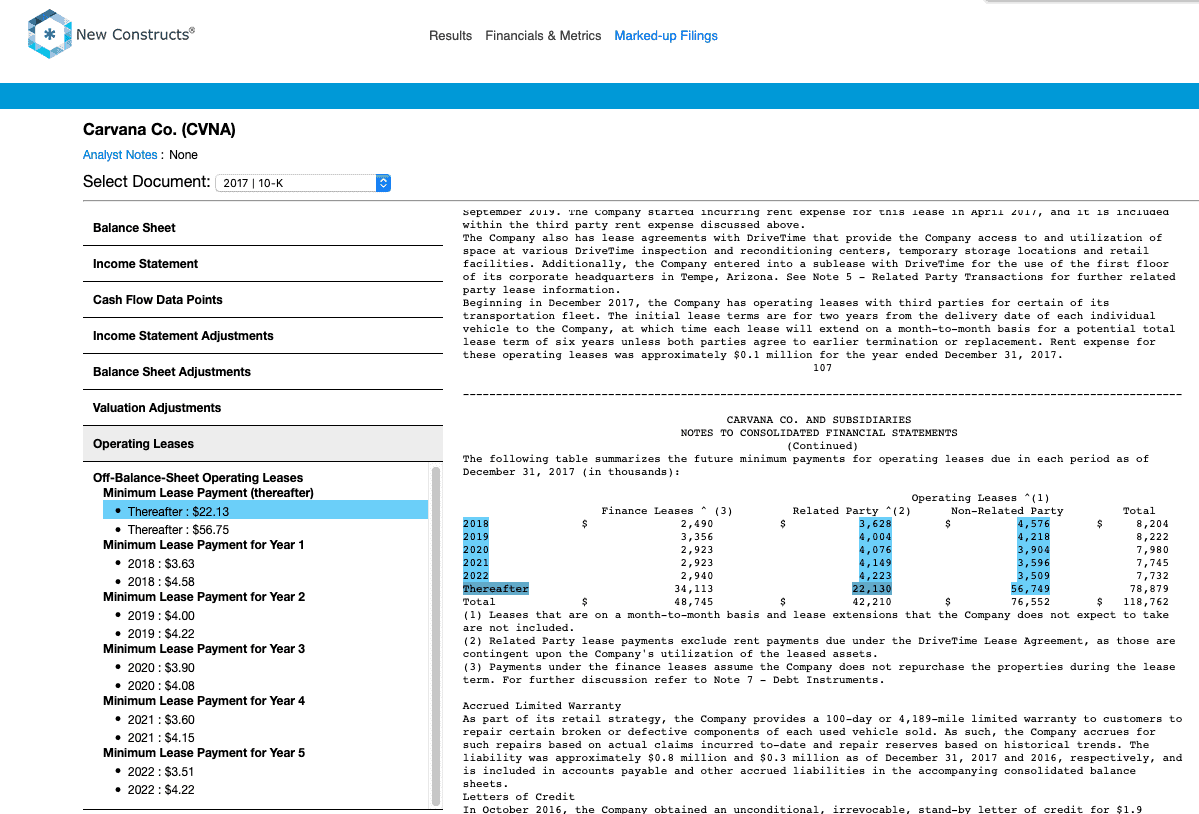Expand the Balance Sheet section
Screen dimensions: 1199x814
pyautogui.click(x=262, y=228)
